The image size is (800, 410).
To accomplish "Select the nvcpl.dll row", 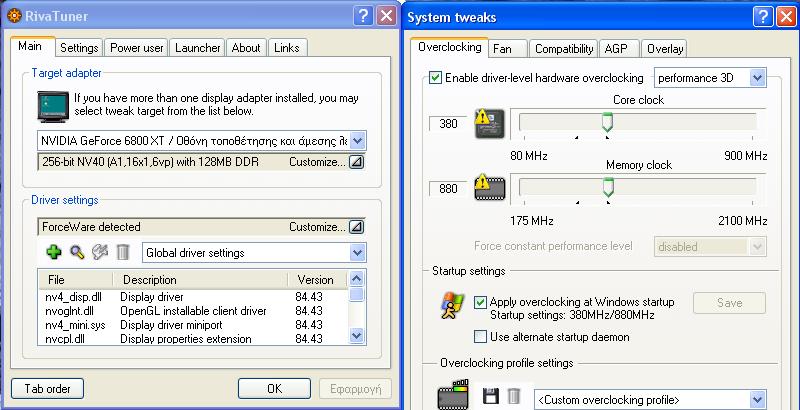I will point(194,339).
